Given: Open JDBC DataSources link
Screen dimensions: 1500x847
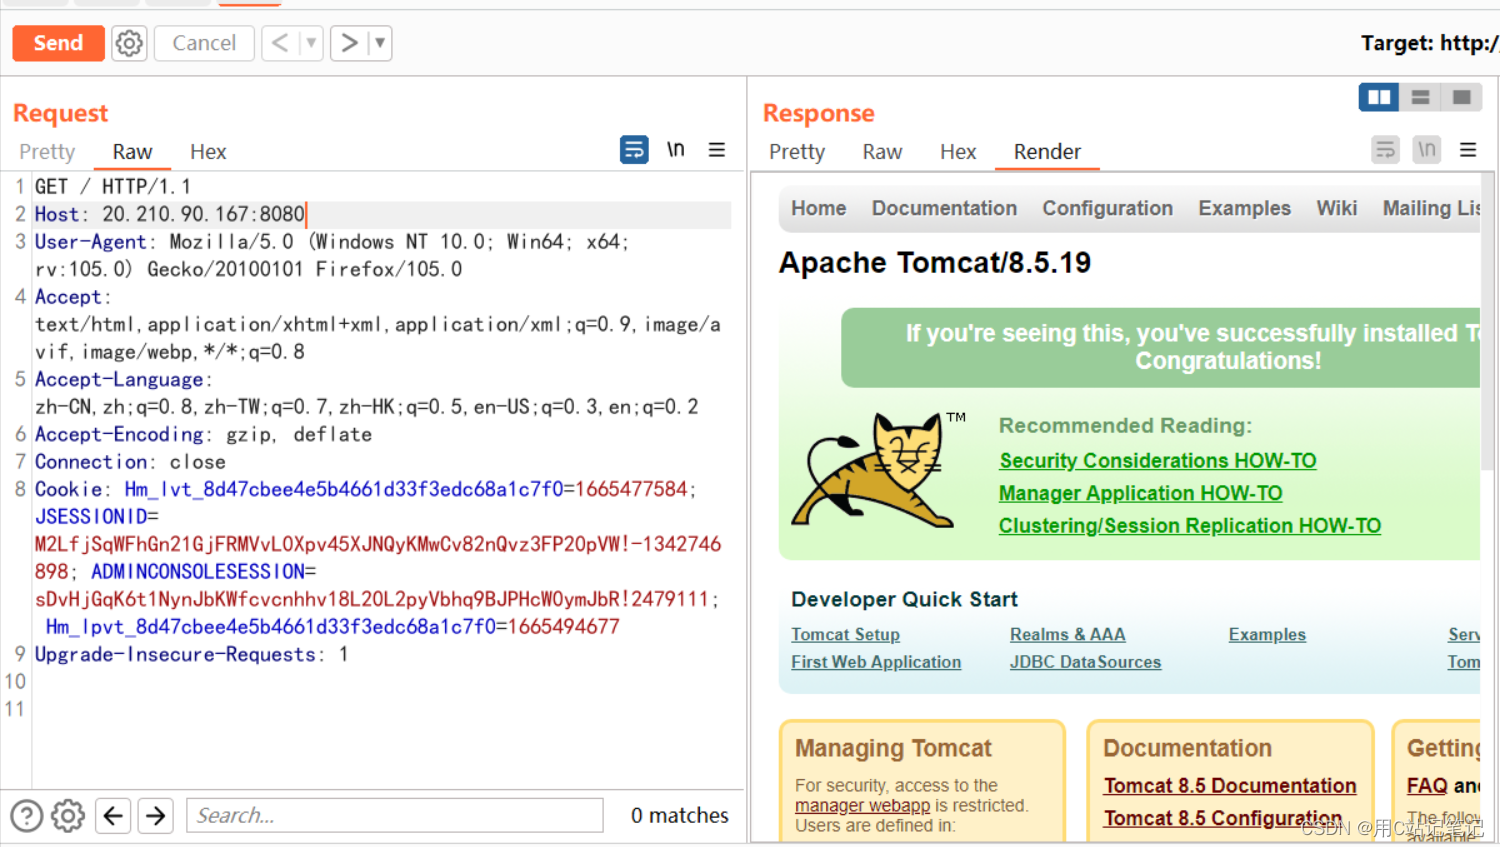Looking at the screenshot, I should pyautogui.click(x=1085, y=662).
